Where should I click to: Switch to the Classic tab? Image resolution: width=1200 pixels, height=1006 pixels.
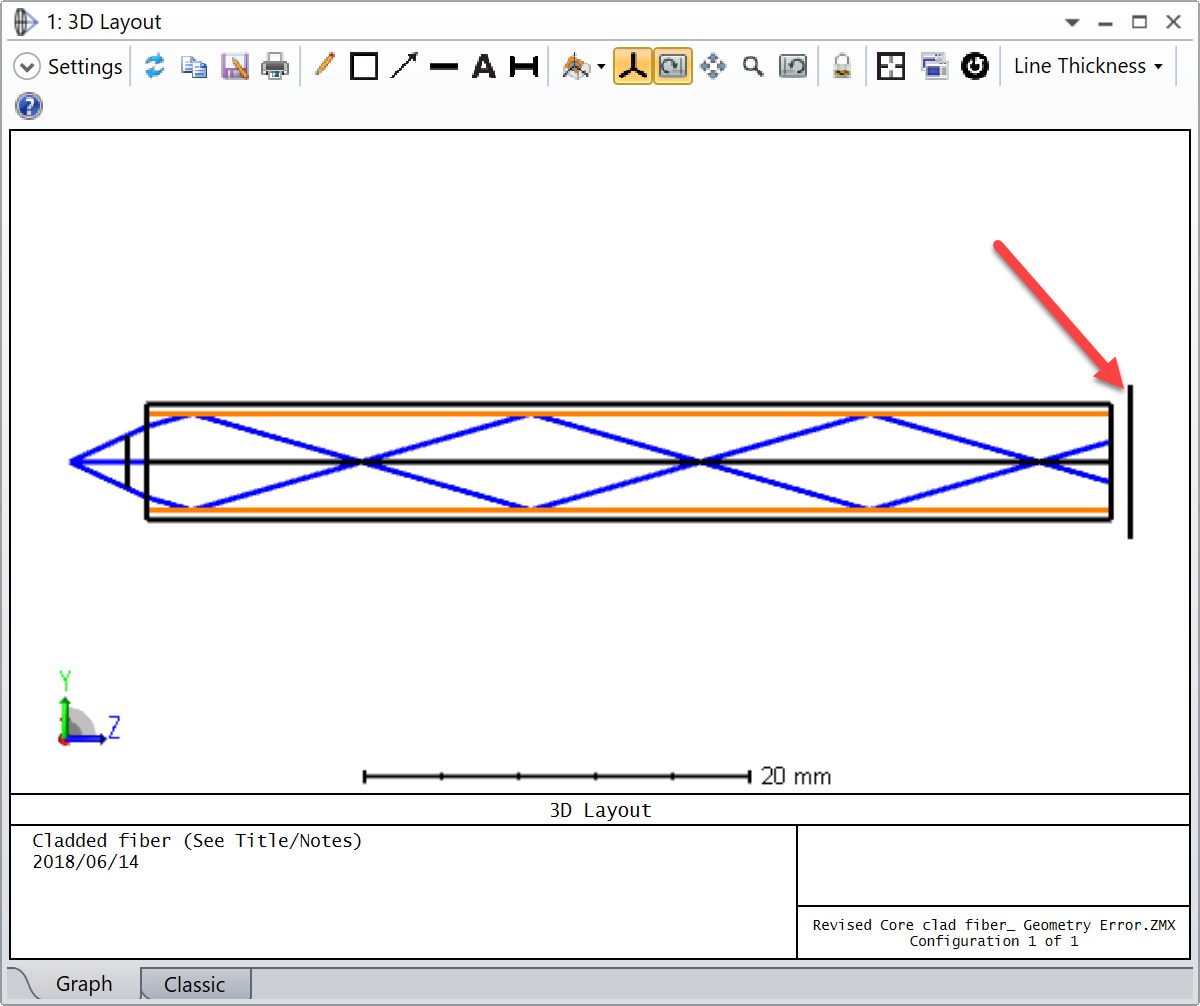click(195, 984)
